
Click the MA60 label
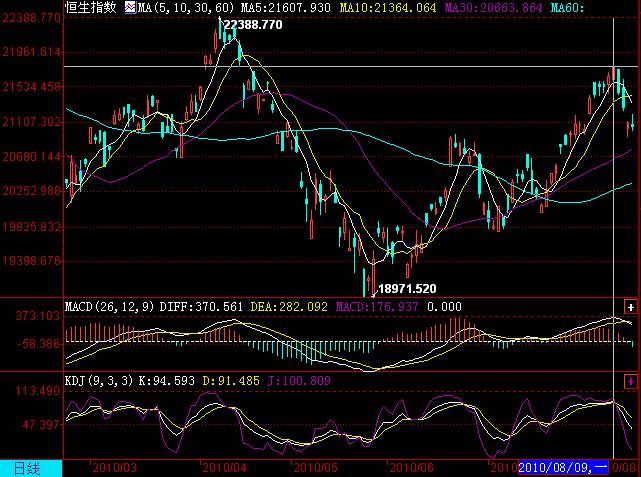(x=567, y=8)
